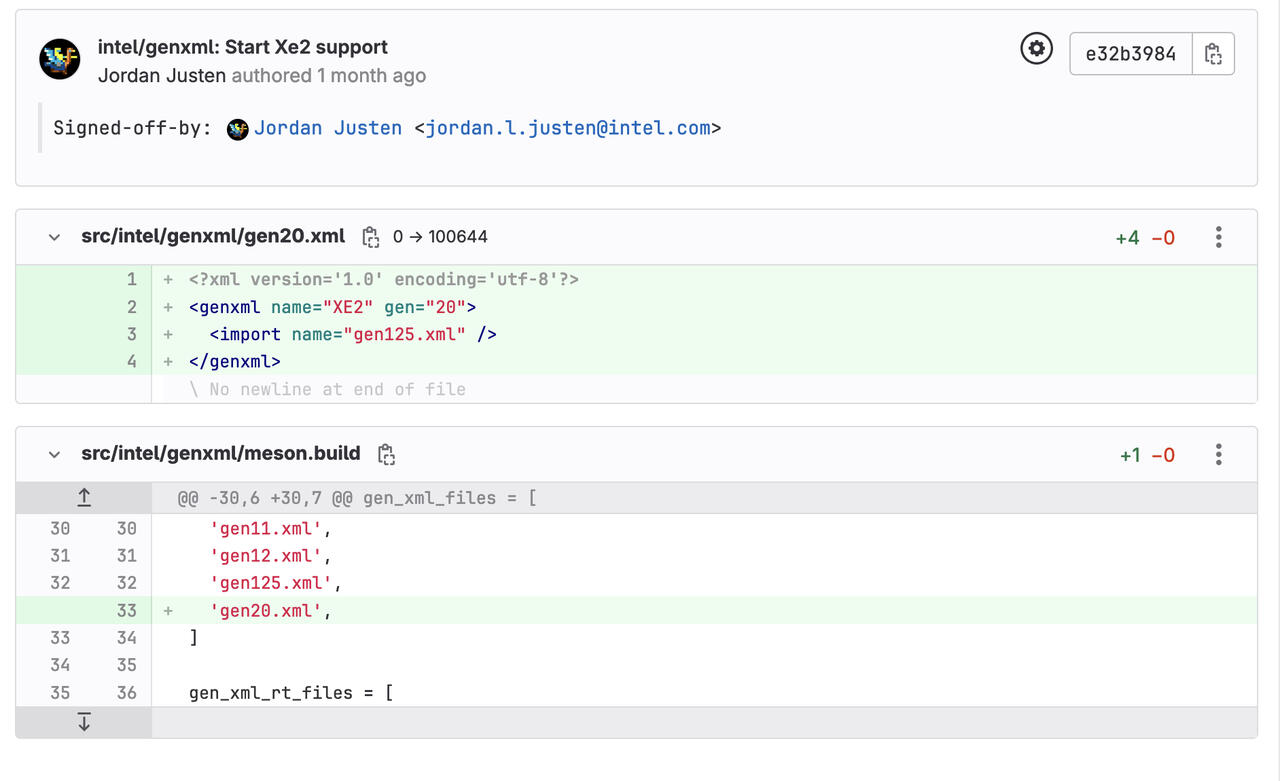This screenshot has height=781, width=1280.
Task: Click the small avatar beside Signed-off-by
Action: click(x=237, y=128)
